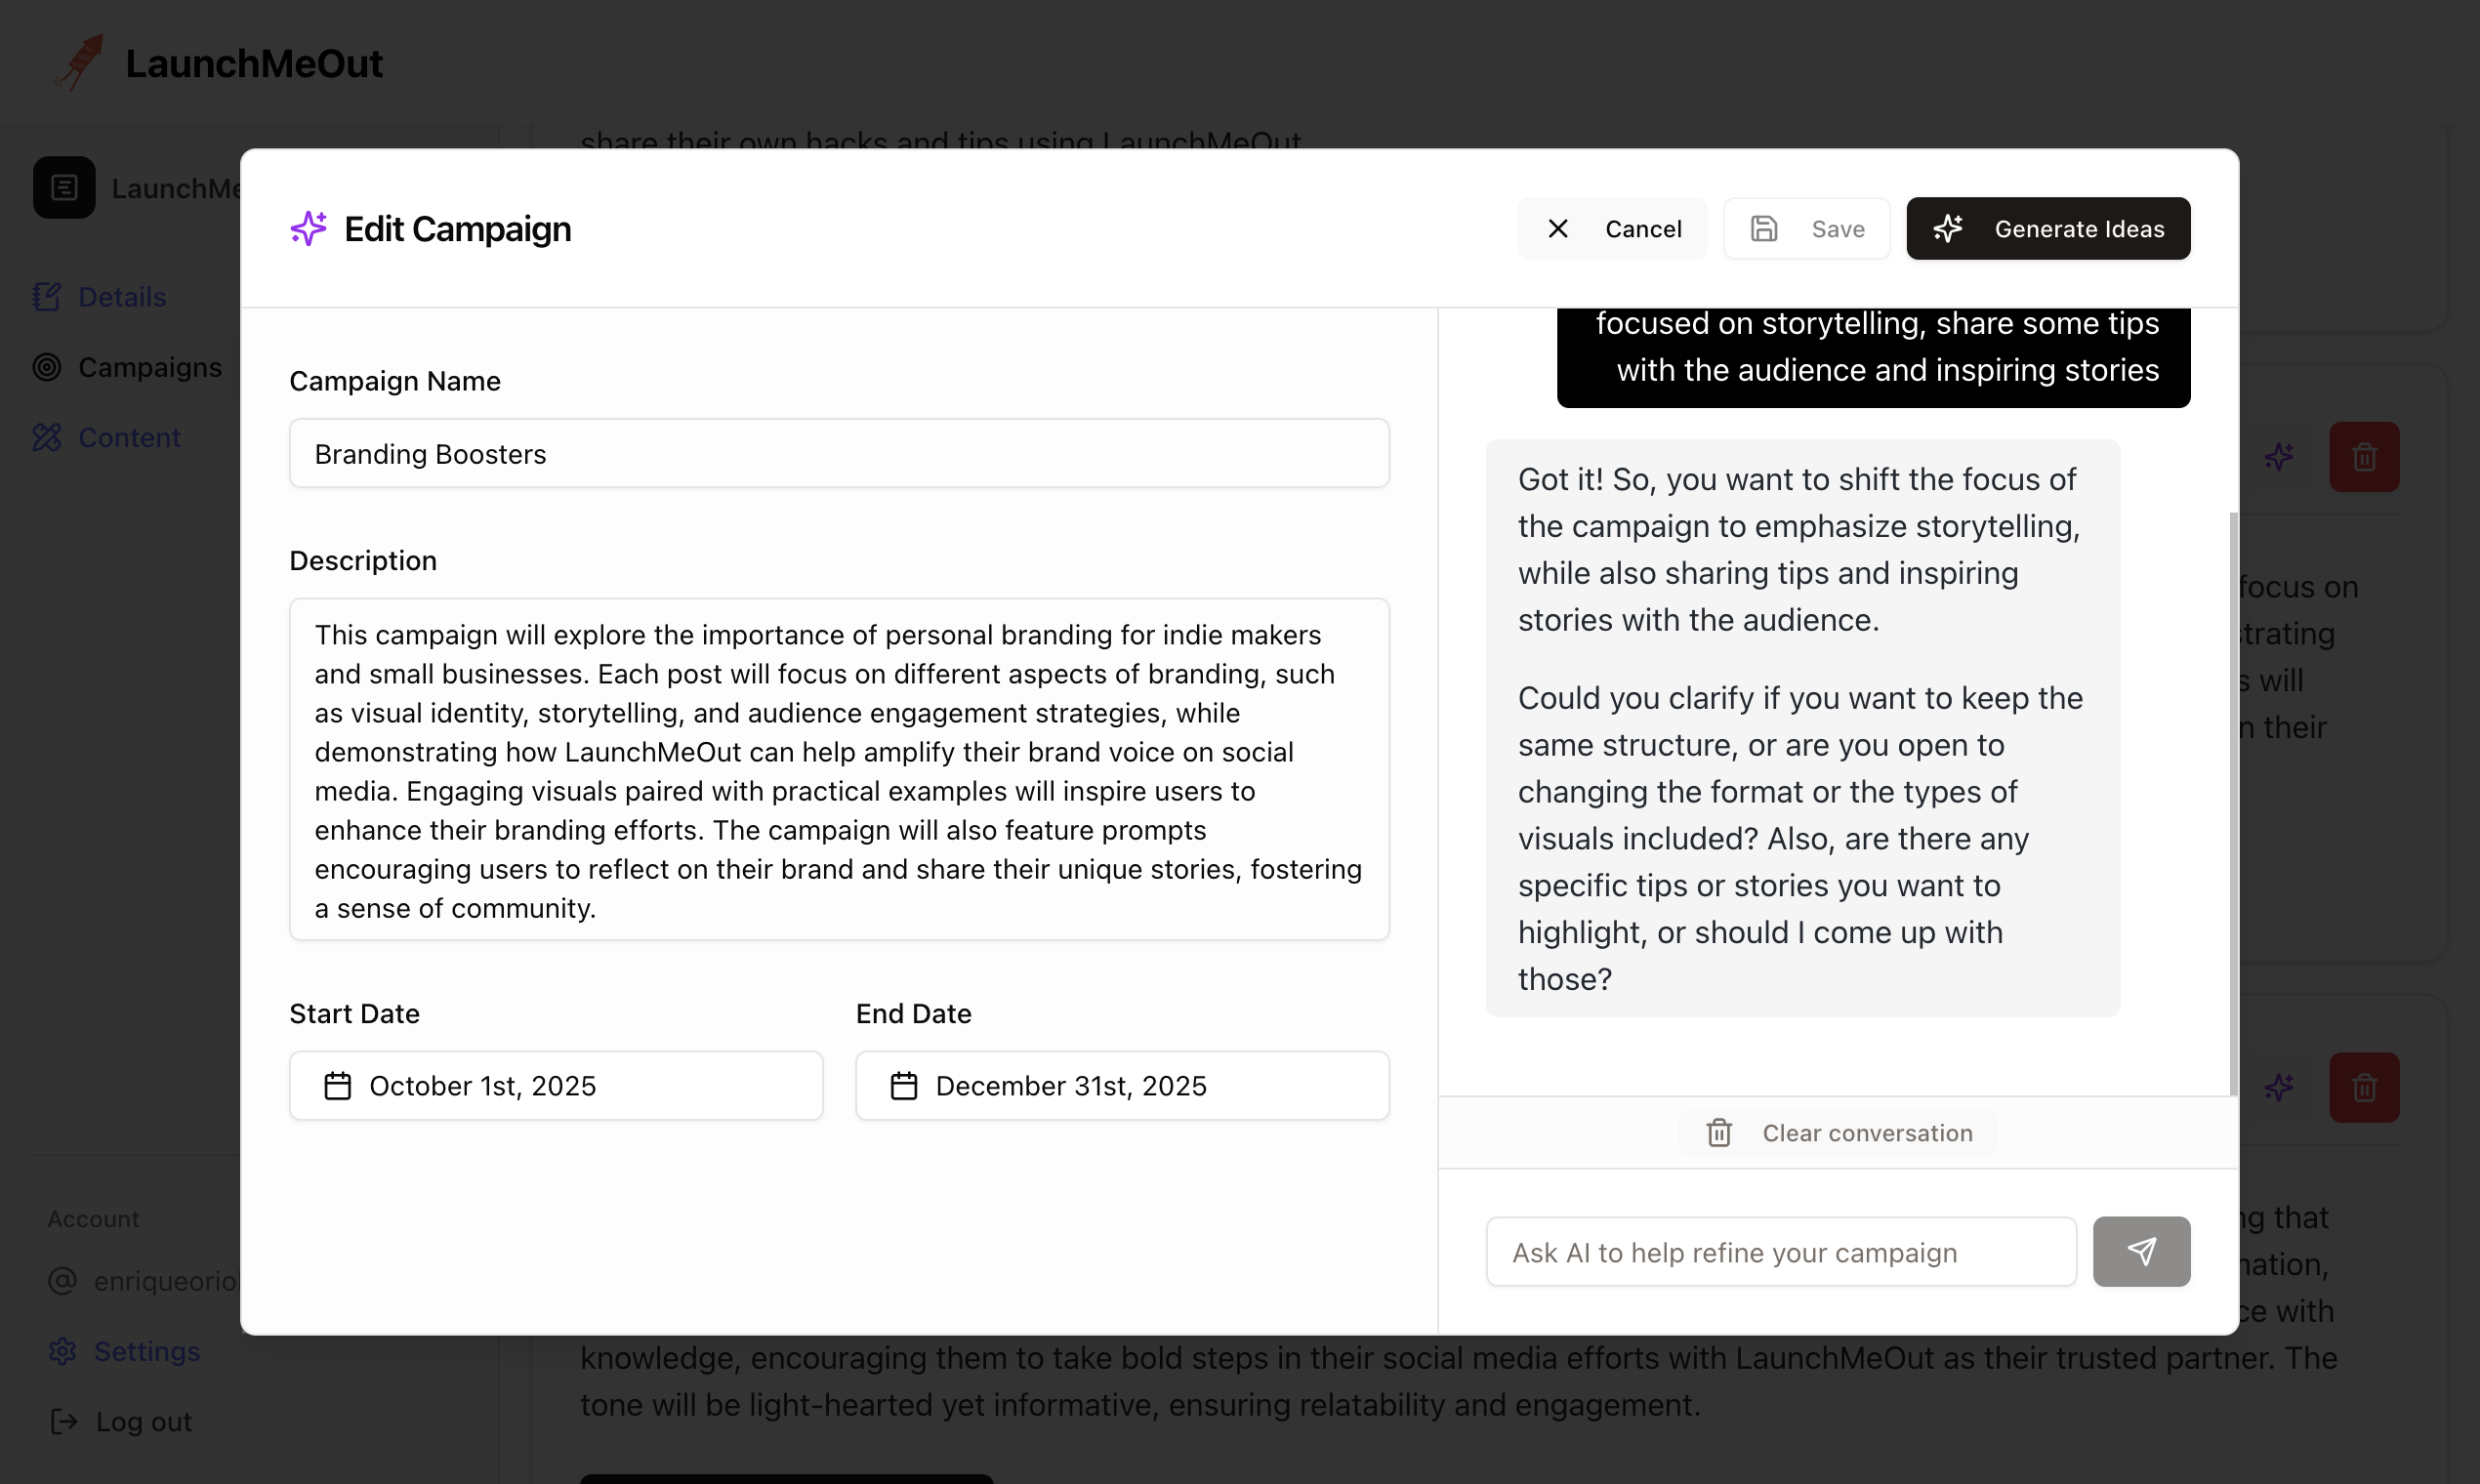Click the email icon next to enriqueorio account
Image resolution: width=2480 pixels, height=1484 pixels.
point(63,1281)
